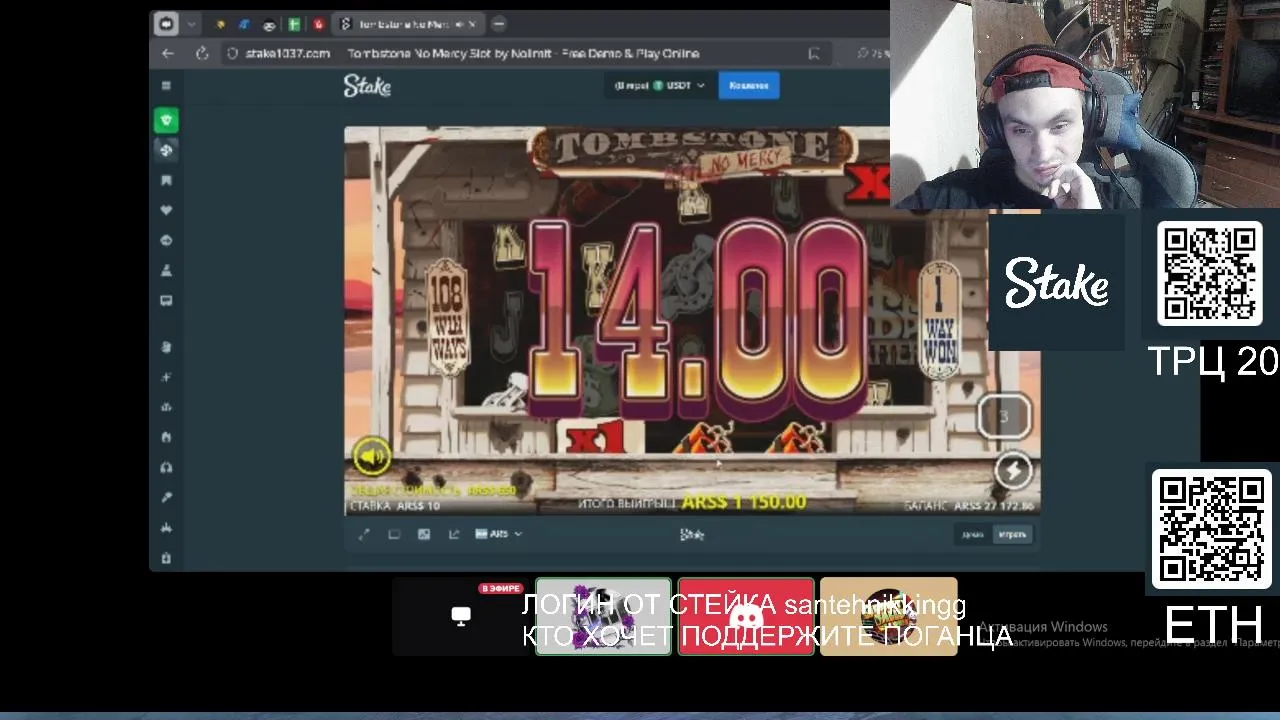Screen dimensions: 1280x720
Task: Click the Discord screen share icon
Action: 461,616
